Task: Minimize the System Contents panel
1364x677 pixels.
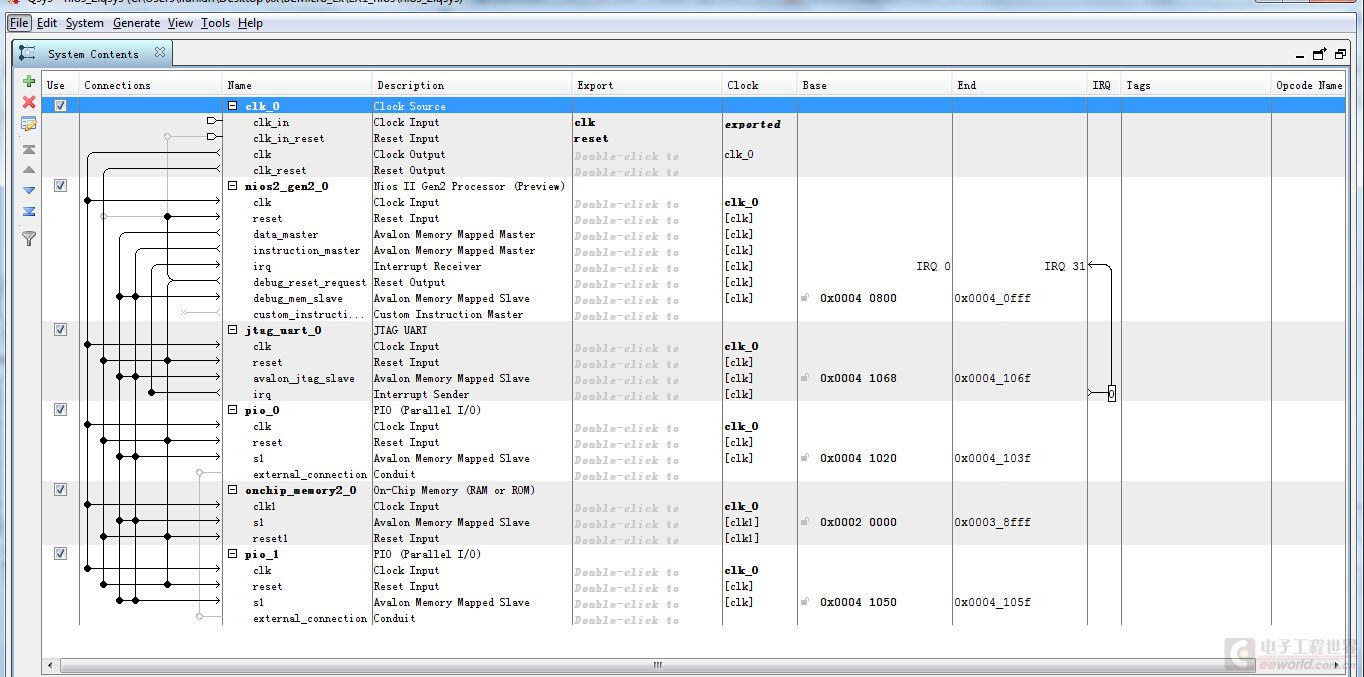Action: 1300,56
